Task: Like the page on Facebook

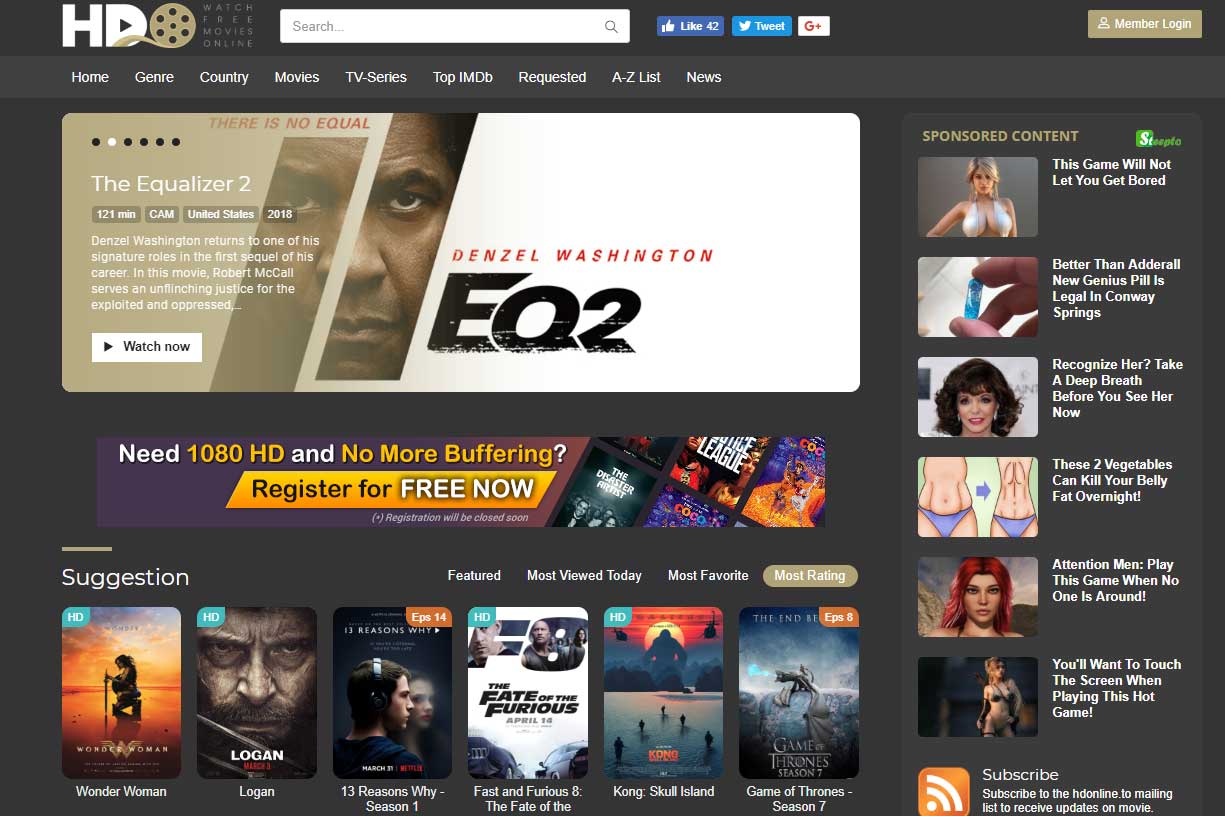Action: point(690,26)
